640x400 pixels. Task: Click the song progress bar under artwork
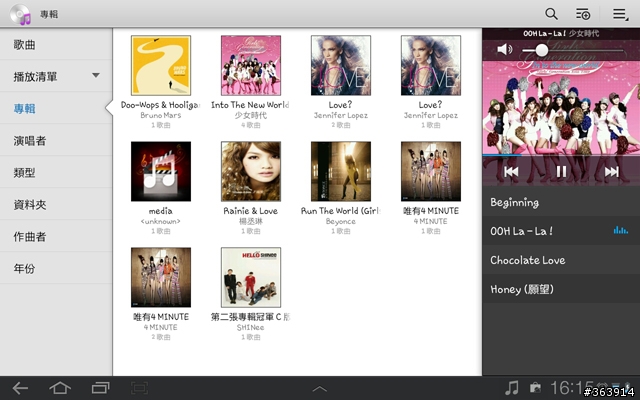click(561, 155)
